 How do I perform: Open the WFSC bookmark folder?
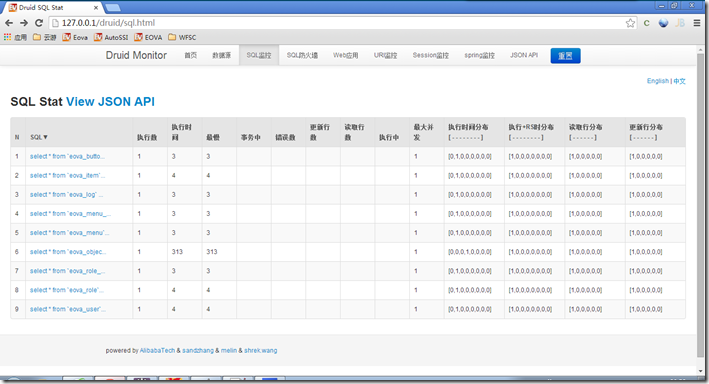[182, 38]
